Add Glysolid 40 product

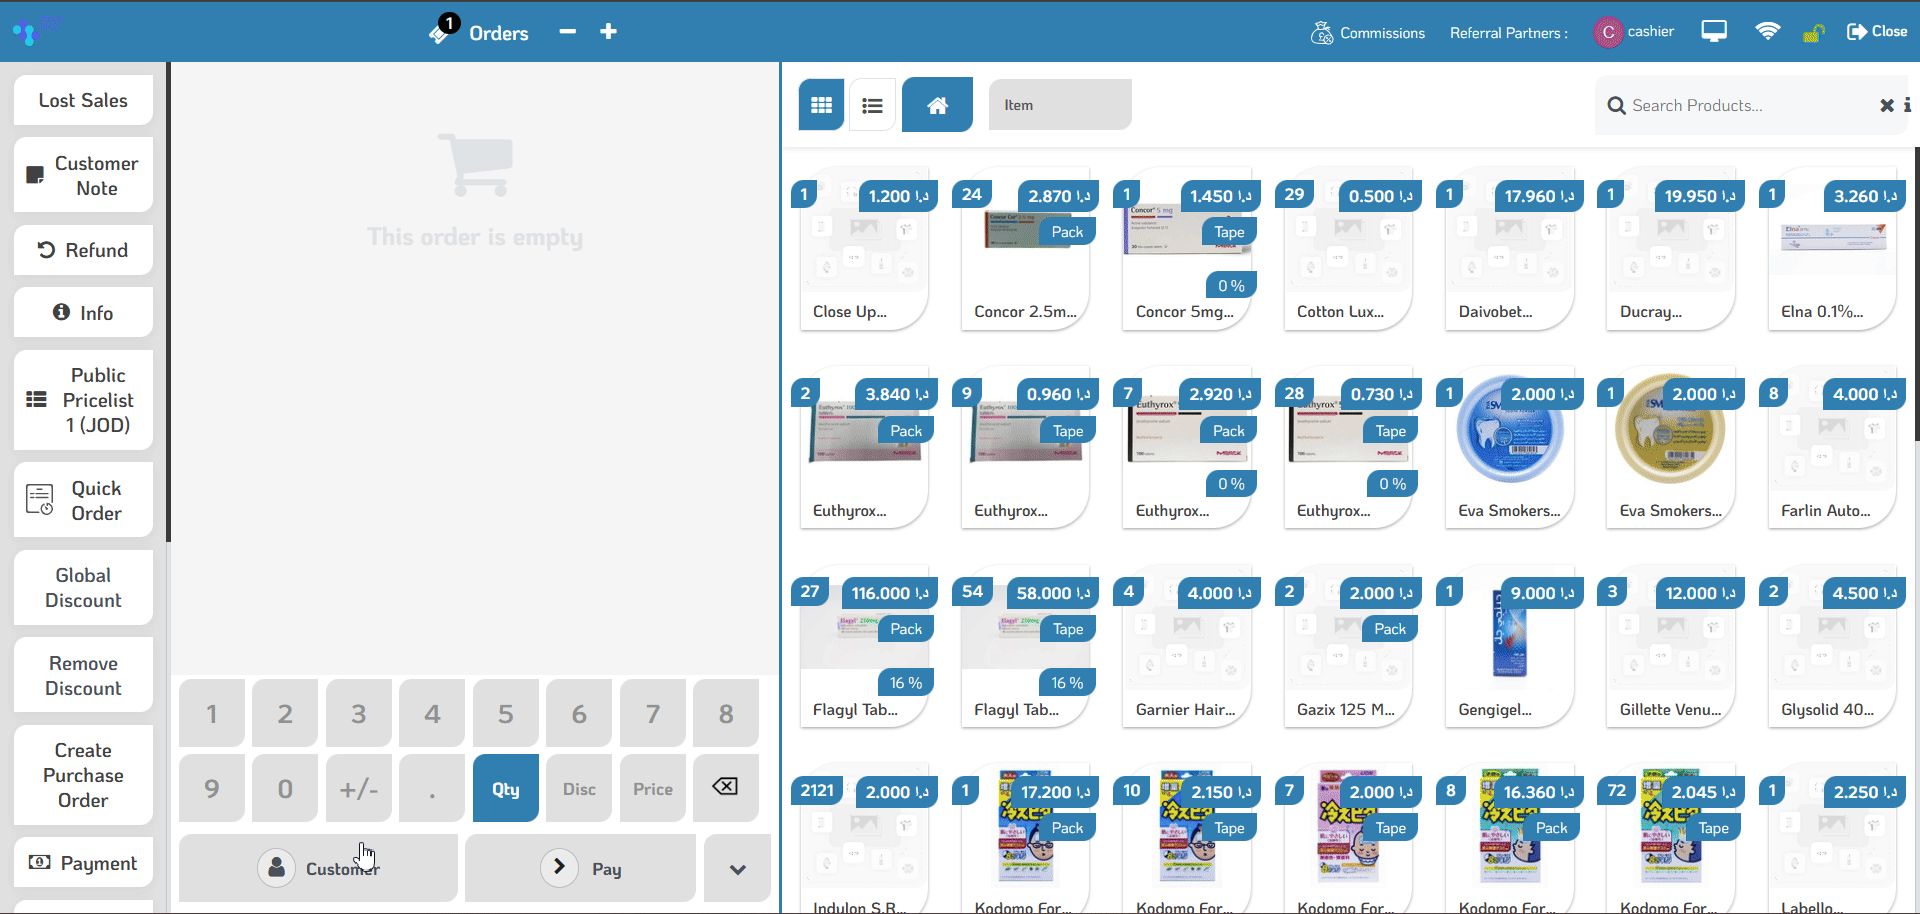pos(1832,647)
